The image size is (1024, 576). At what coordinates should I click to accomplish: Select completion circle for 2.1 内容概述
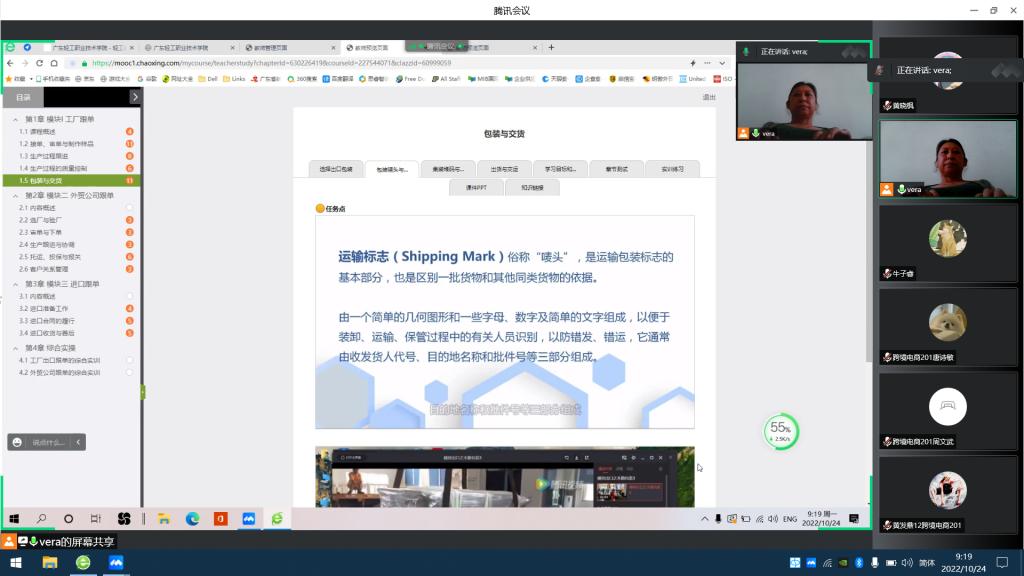(130, 207)
